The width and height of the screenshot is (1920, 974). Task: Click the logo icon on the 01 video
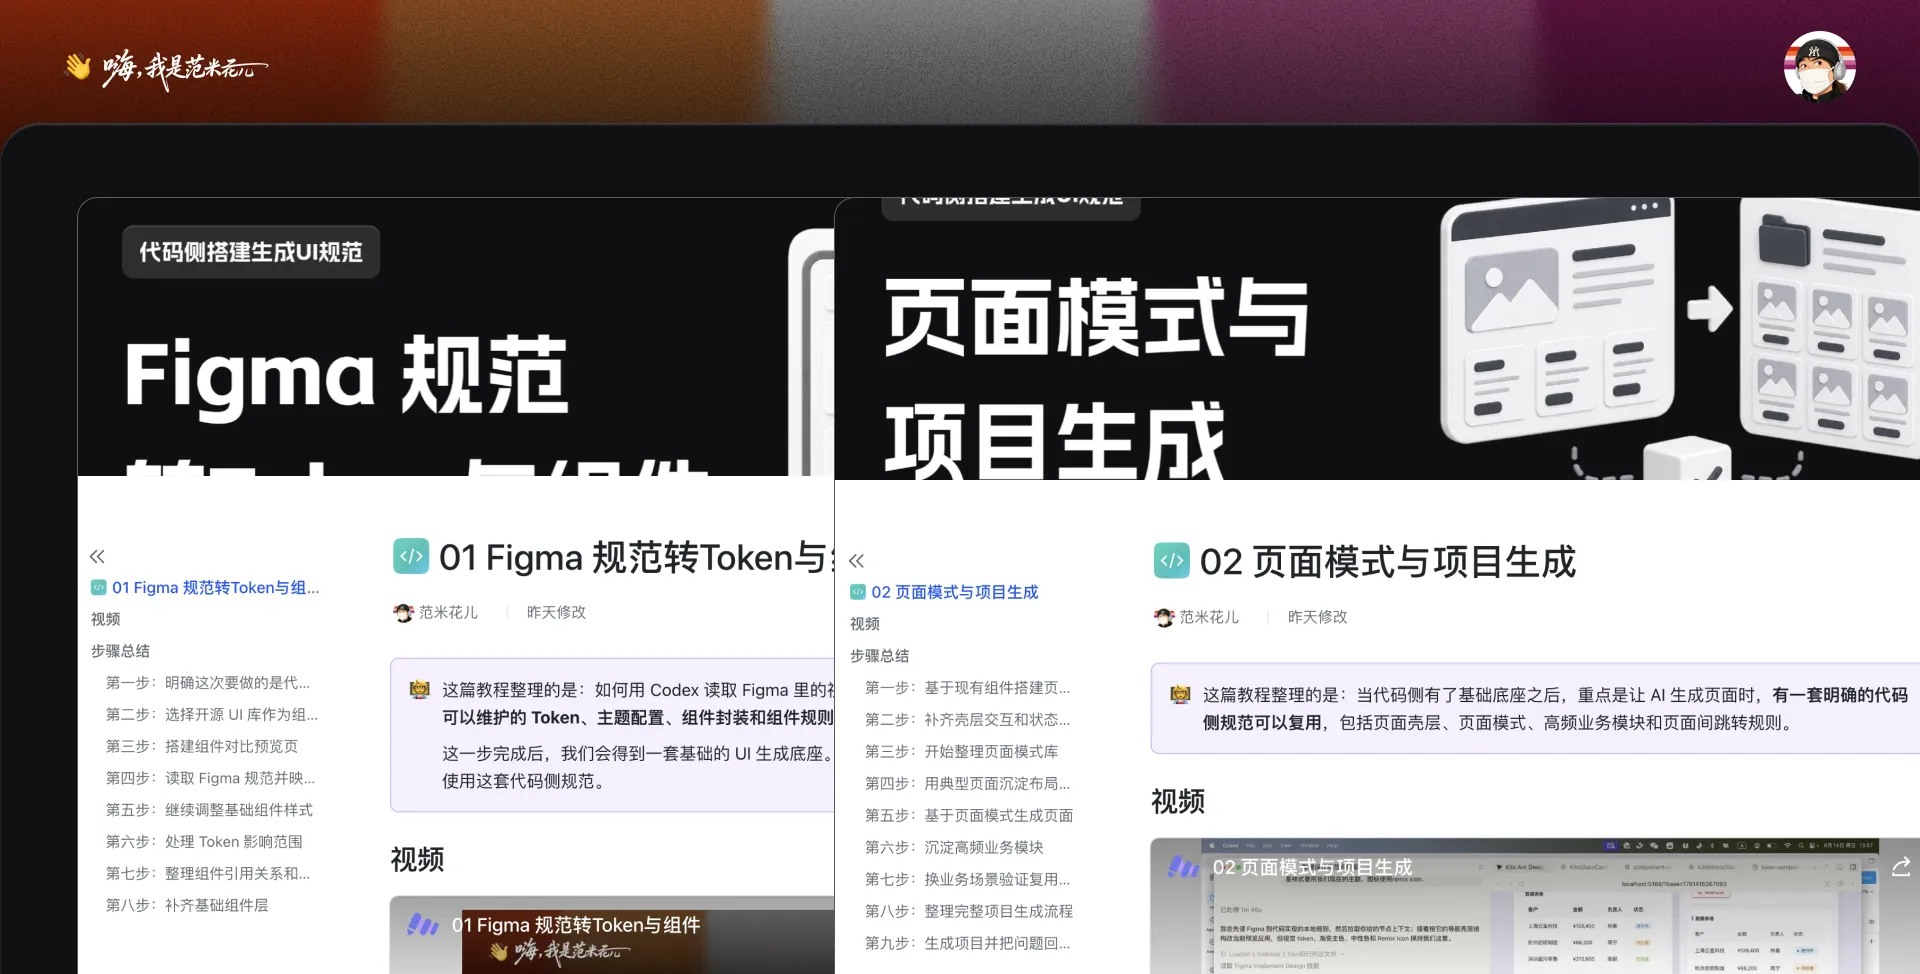point(423,925)
